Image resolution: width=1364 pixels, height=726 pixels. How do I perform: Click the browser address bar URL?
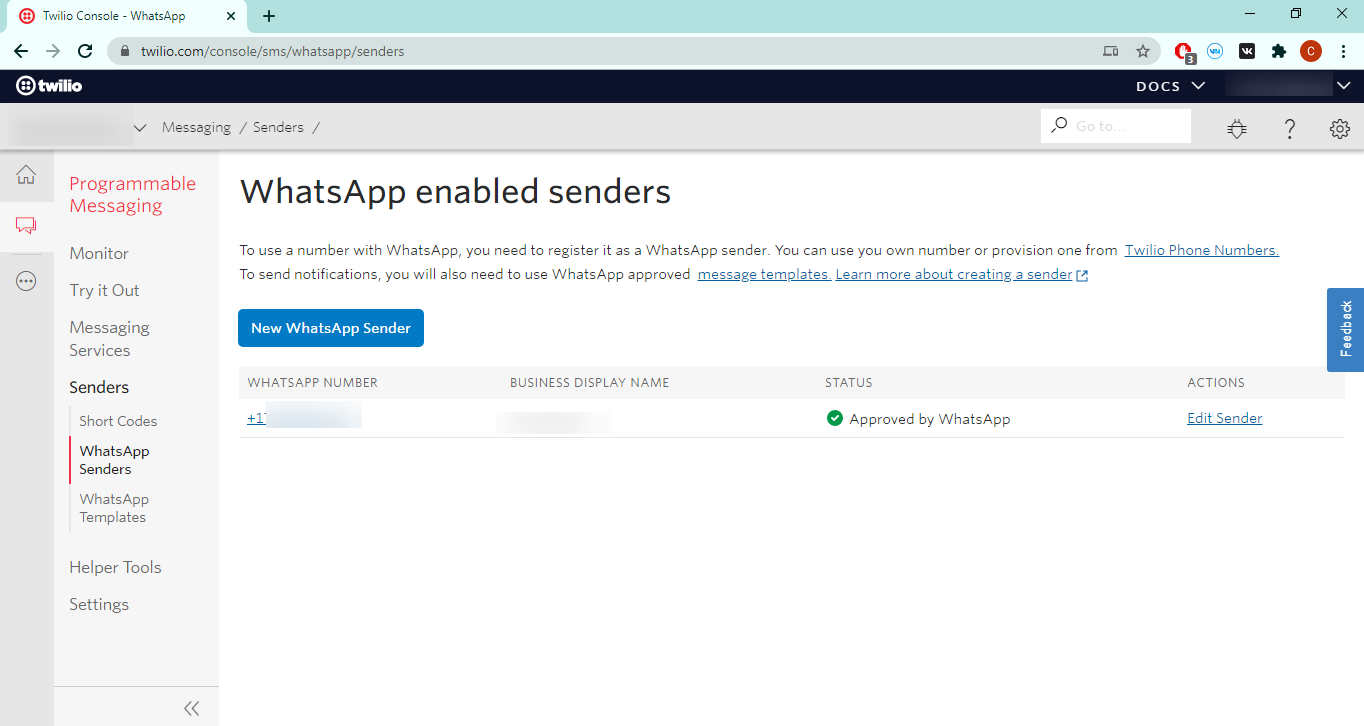[x=272, y=51]
